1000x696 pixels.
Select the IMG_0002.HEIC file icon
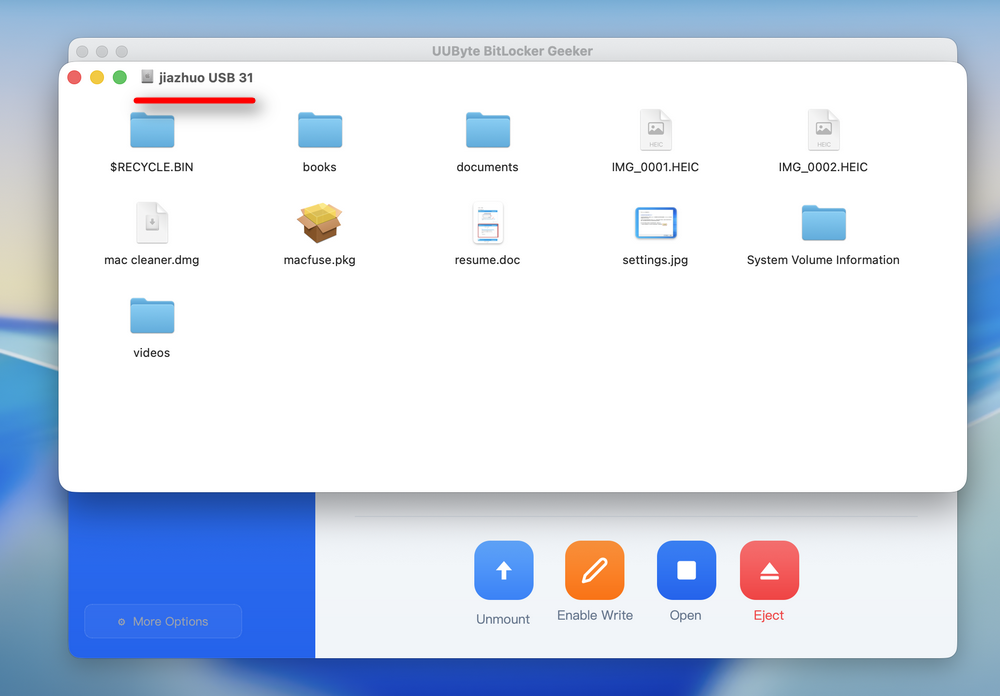coord(823,130)
